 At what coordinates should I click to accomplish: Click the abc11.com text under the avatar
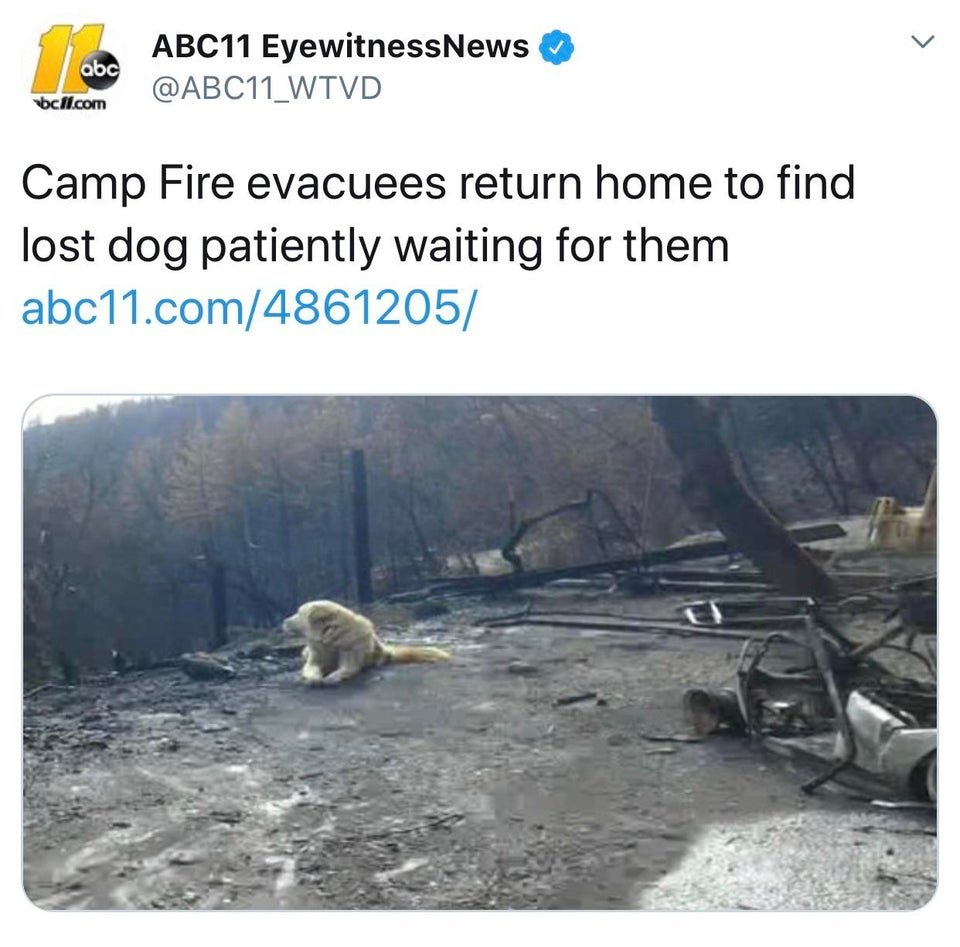(69, 103)
